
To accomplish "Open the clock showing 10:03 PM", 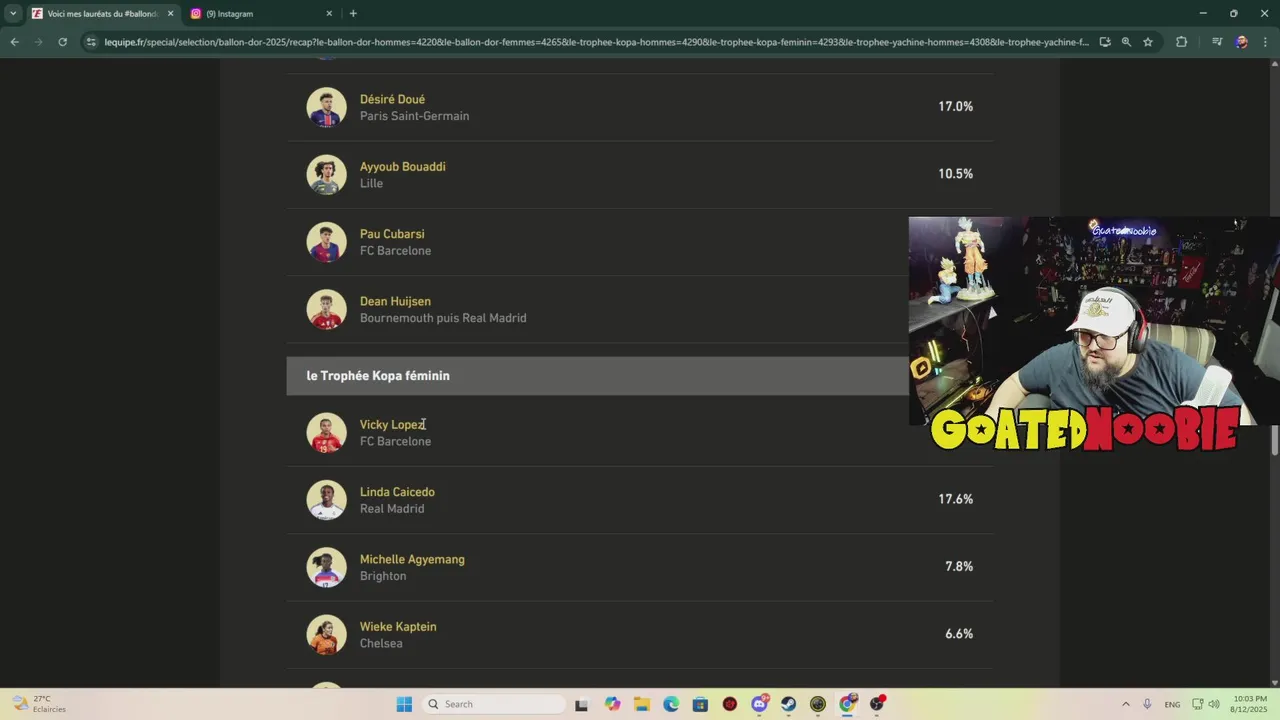I will [1250, 704].
